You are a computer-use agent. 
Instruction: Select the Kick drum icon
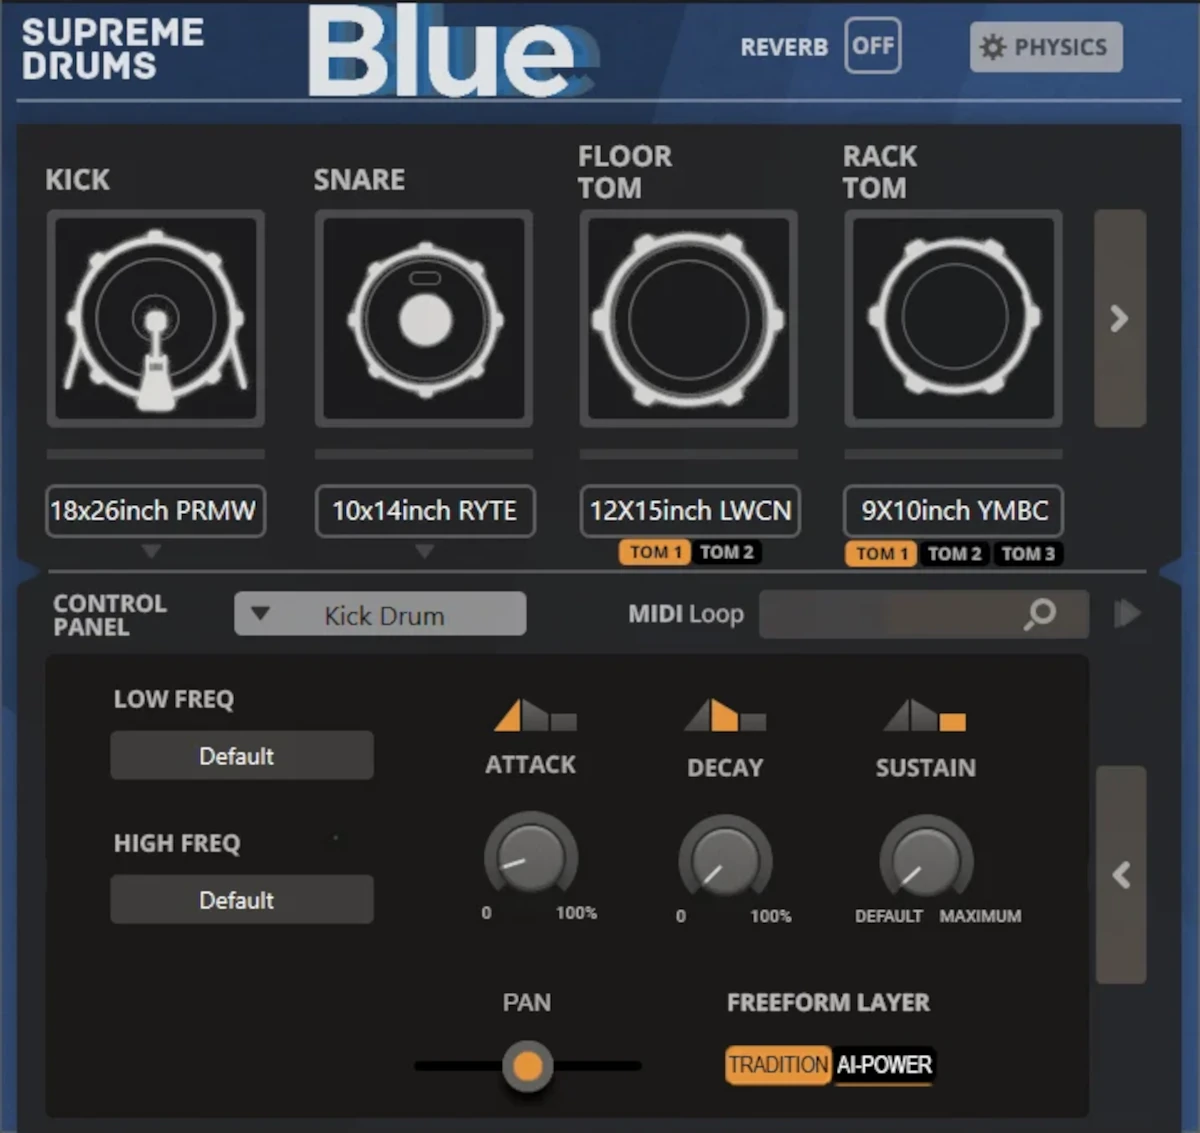tap(155, 318)
